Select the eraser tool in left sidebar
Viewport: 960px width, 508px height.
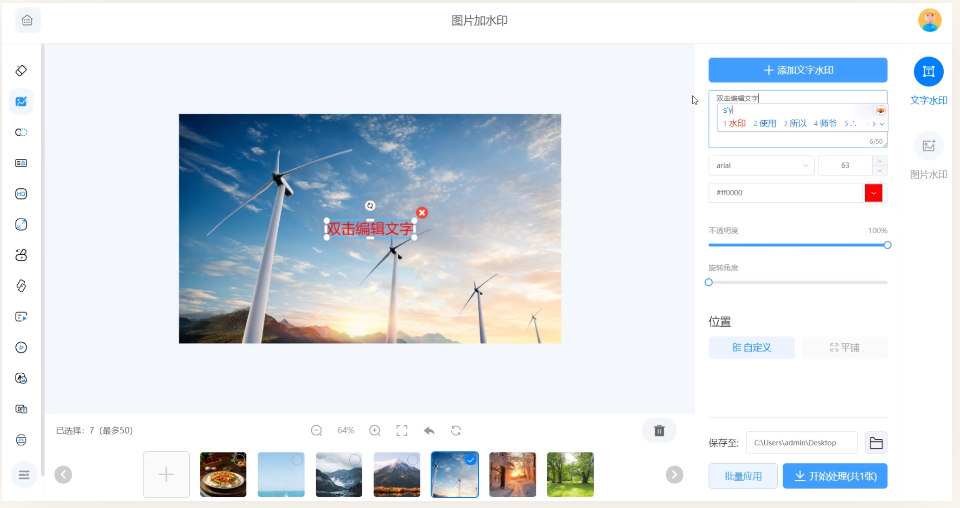[21, 70]
